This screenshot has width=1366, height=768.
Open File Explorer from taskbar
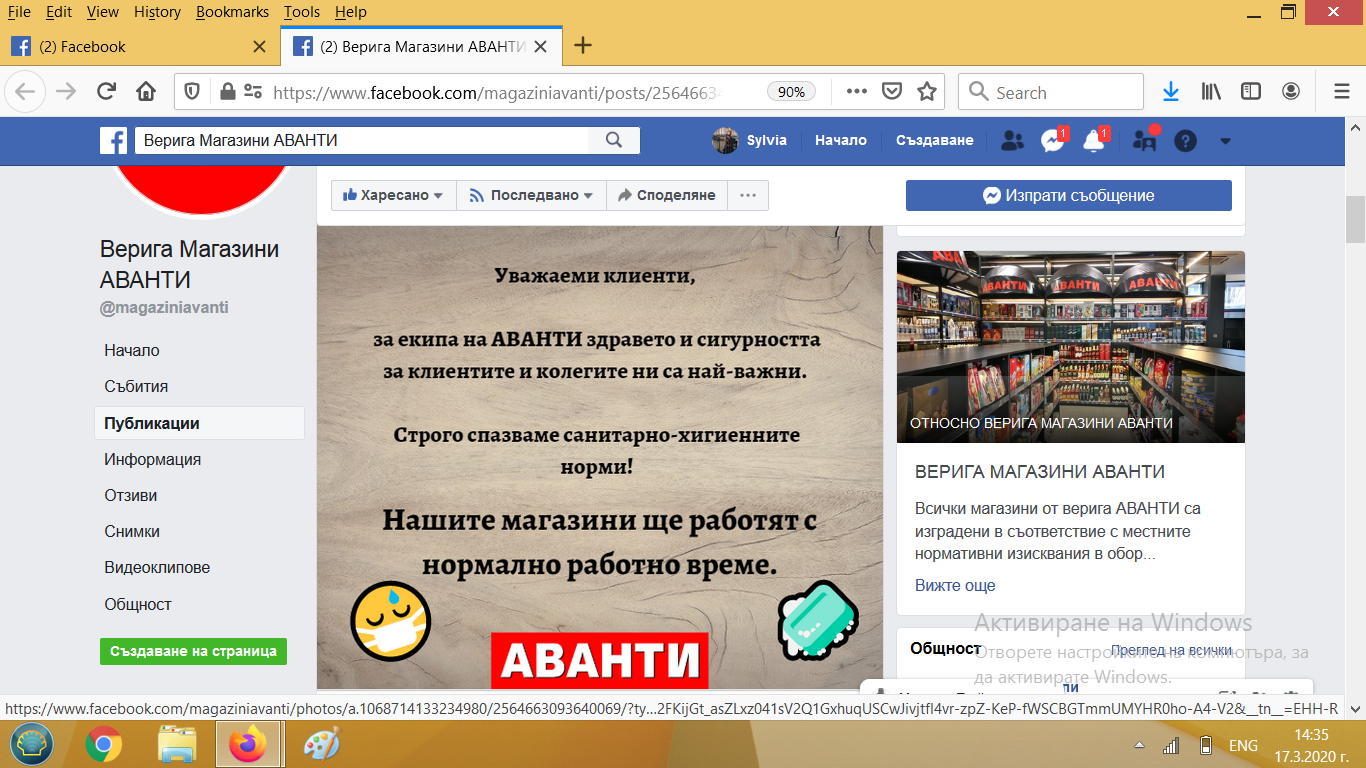[177, 745]
